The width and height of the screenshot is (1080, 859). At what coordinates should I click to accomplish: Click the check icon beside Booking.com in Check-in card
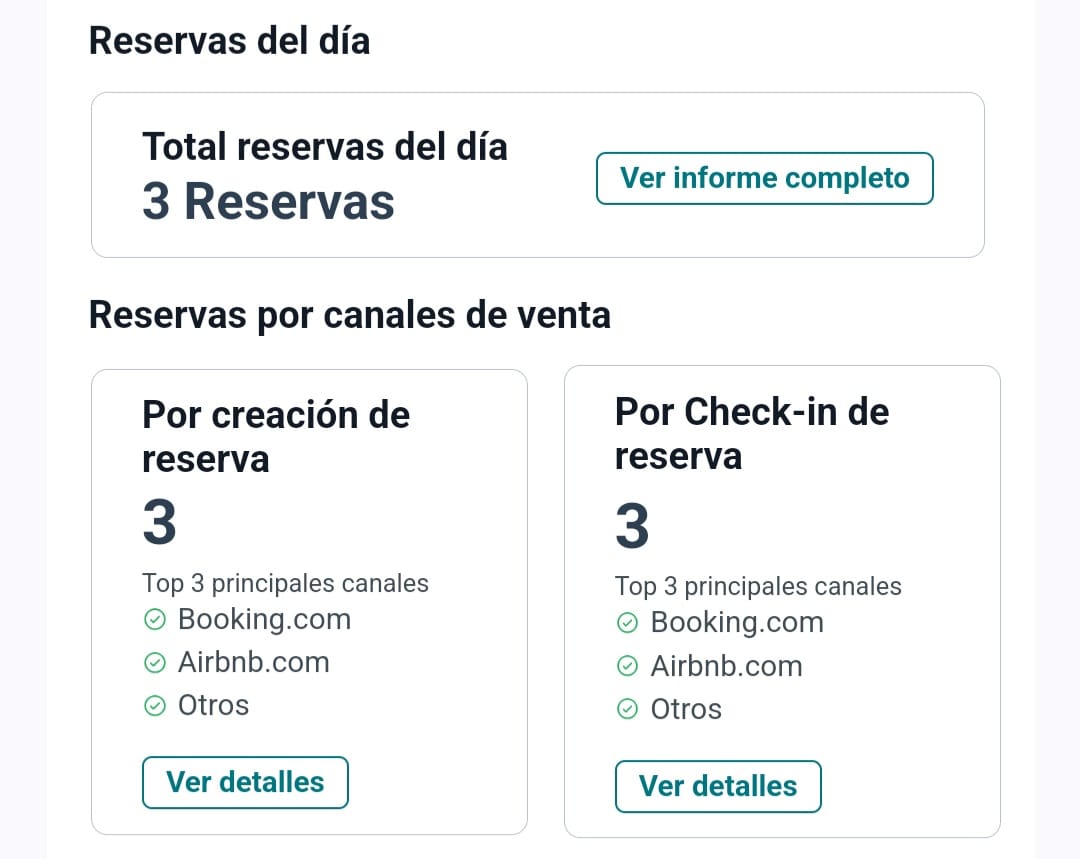click(627, 623)
